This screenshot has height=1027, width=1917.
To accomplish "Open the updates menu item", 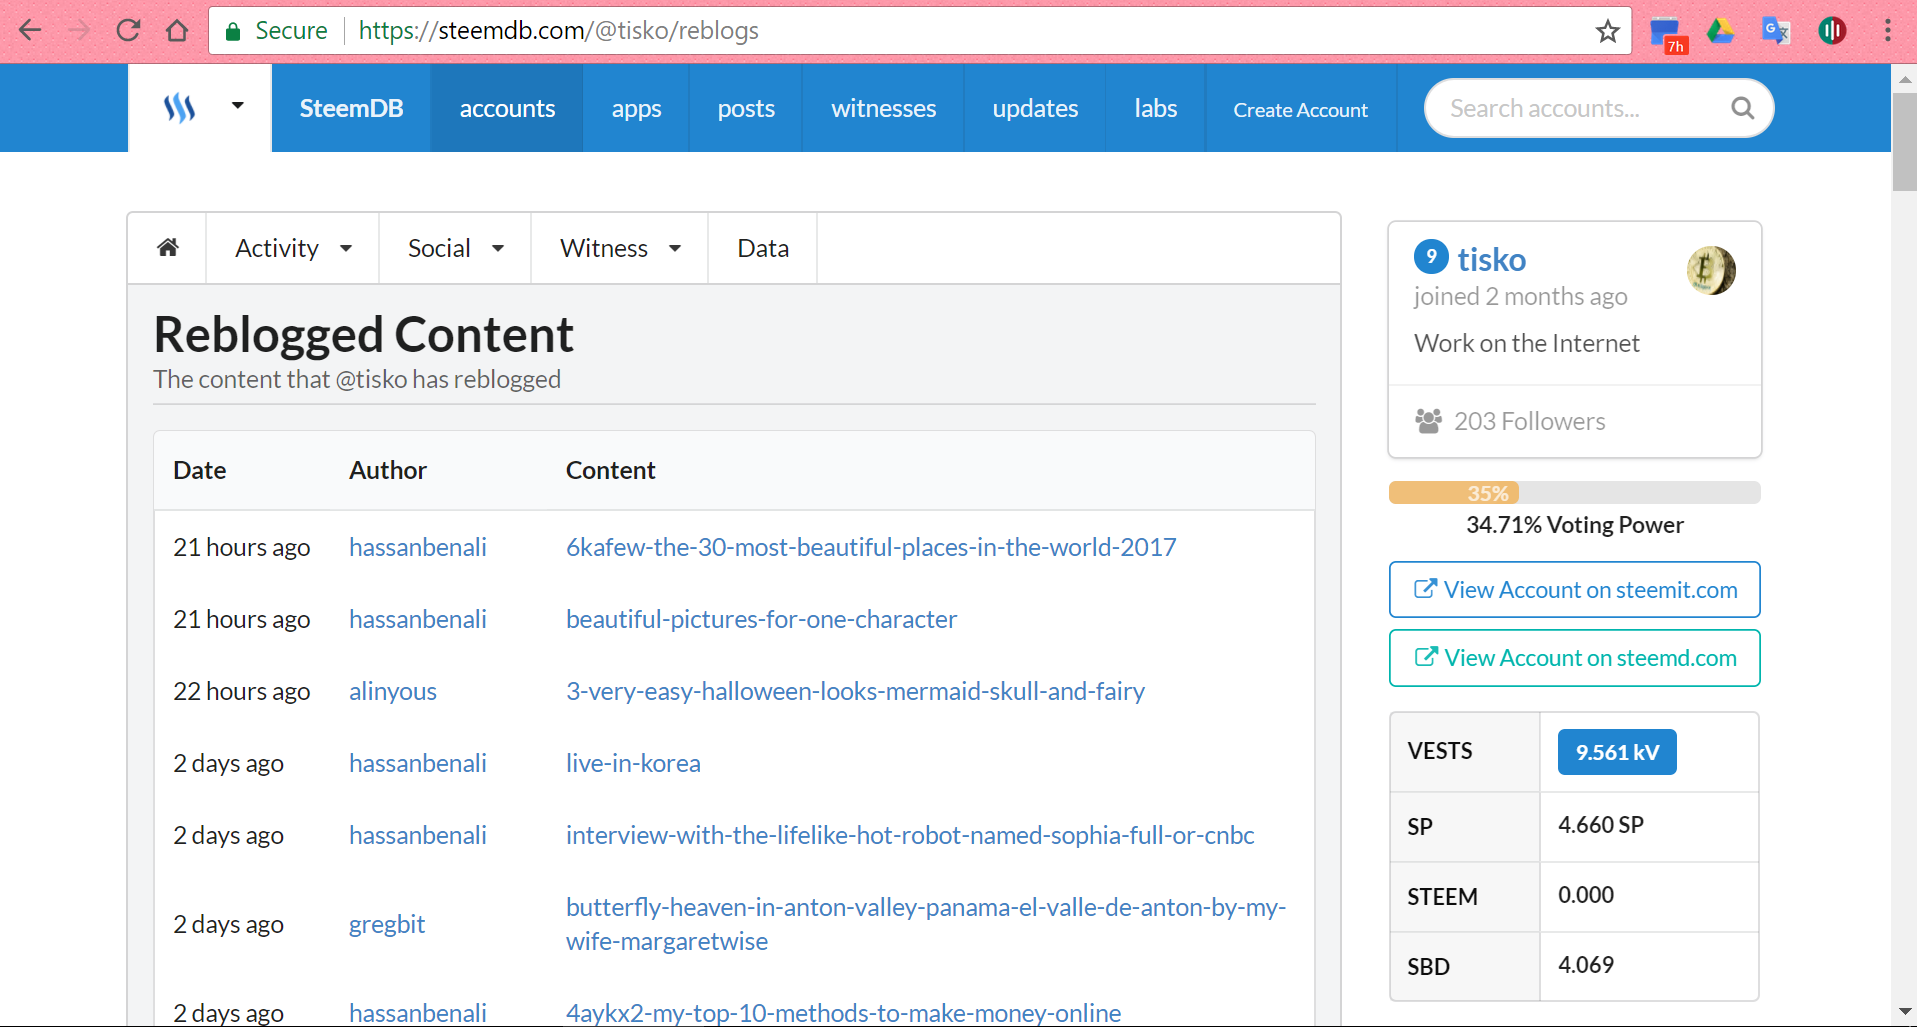I will tap(1035, 108).
